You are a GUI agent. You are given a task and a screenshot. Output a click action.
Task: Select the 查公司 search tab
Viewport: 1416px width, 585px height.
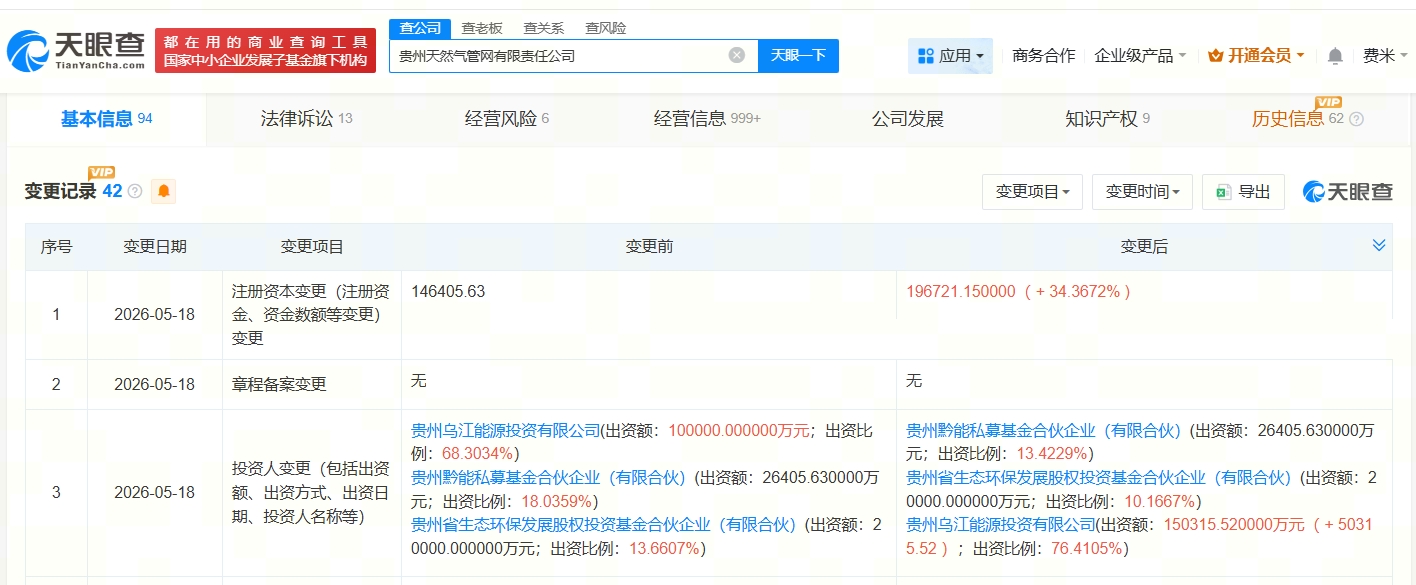420,28
